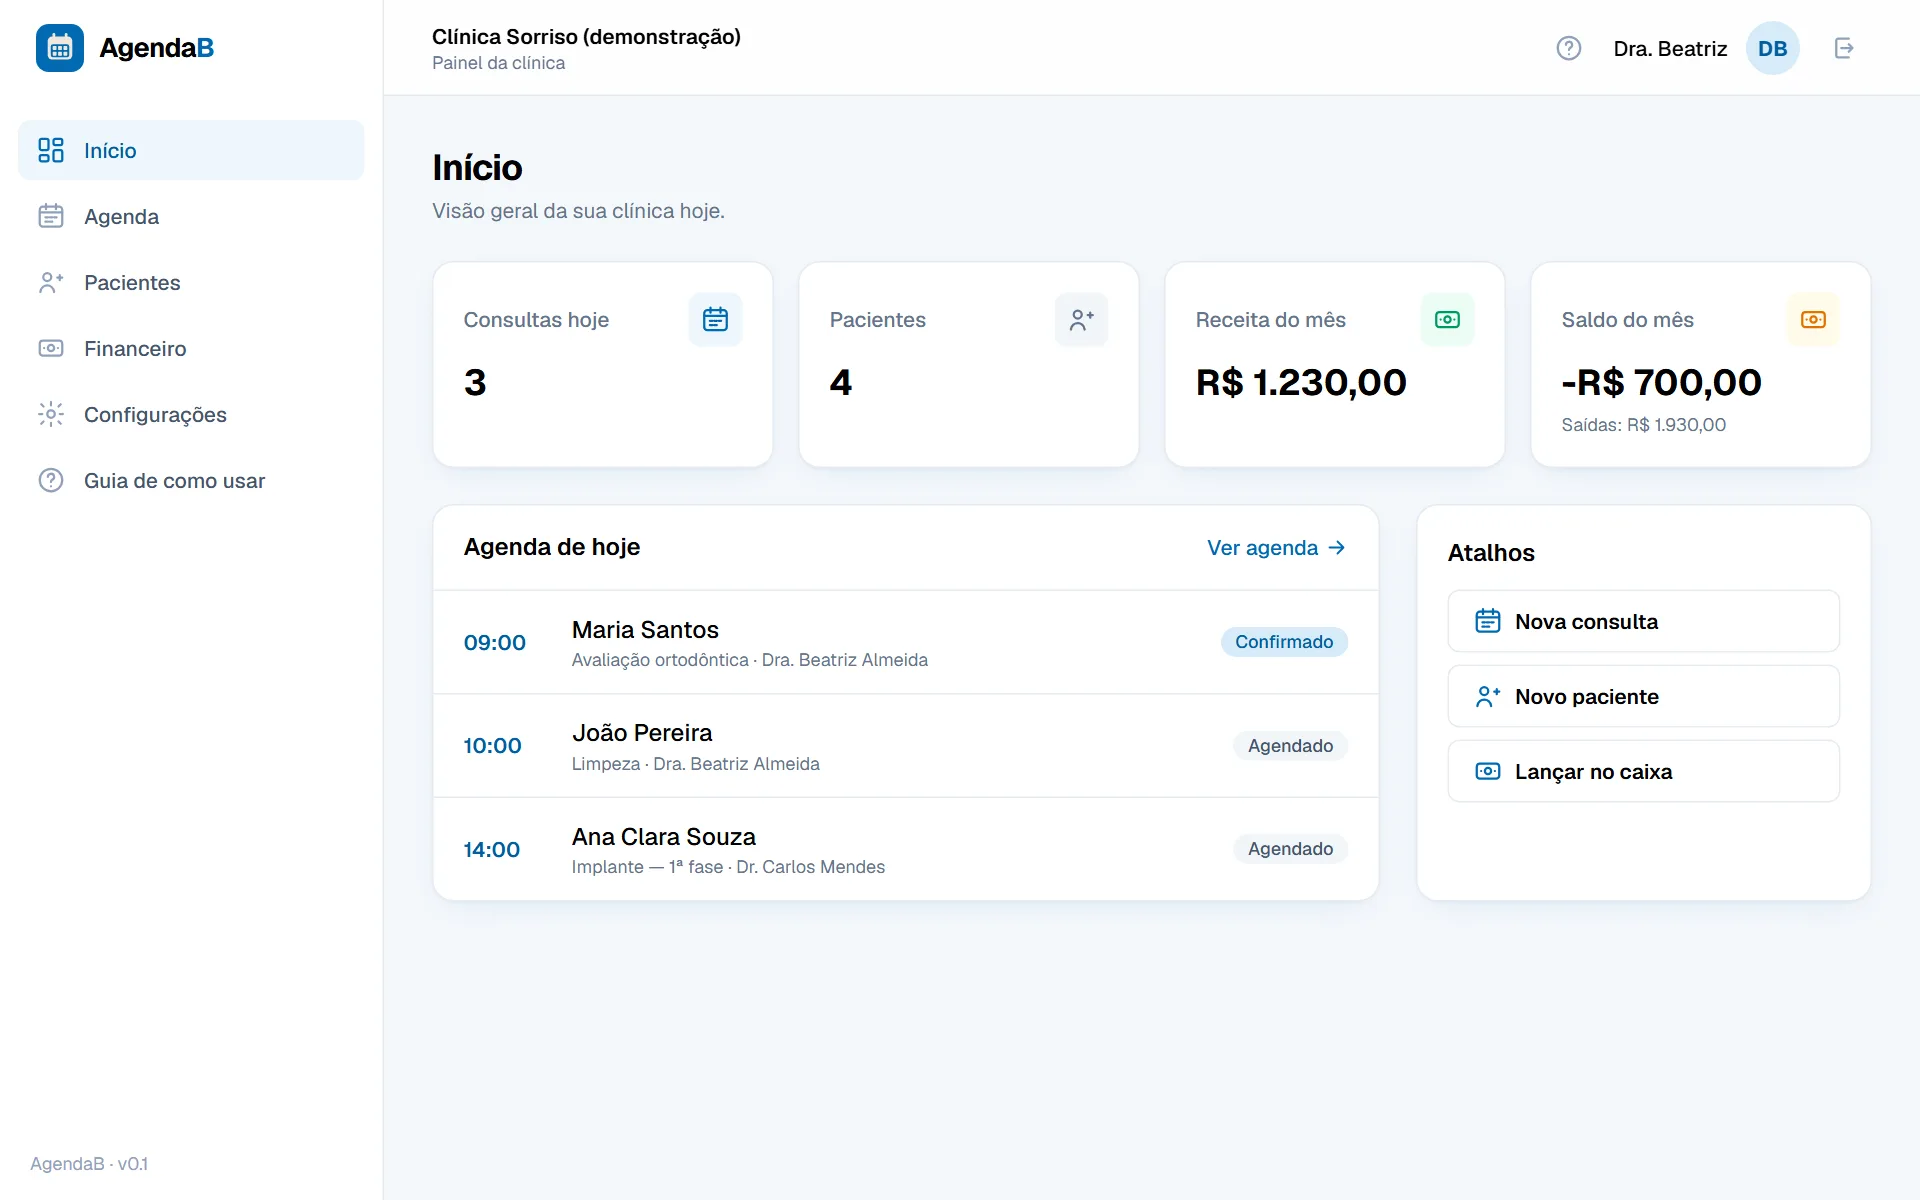Click the green money icon on Receita card
The image size is (1920, 1200).
[x=1448, y=319]
